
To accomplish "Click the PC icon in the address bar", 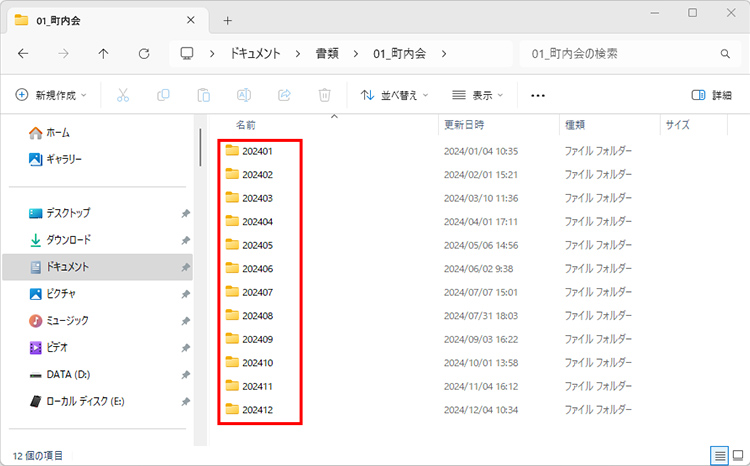I will pyautogui.click(x=187, y=54).
